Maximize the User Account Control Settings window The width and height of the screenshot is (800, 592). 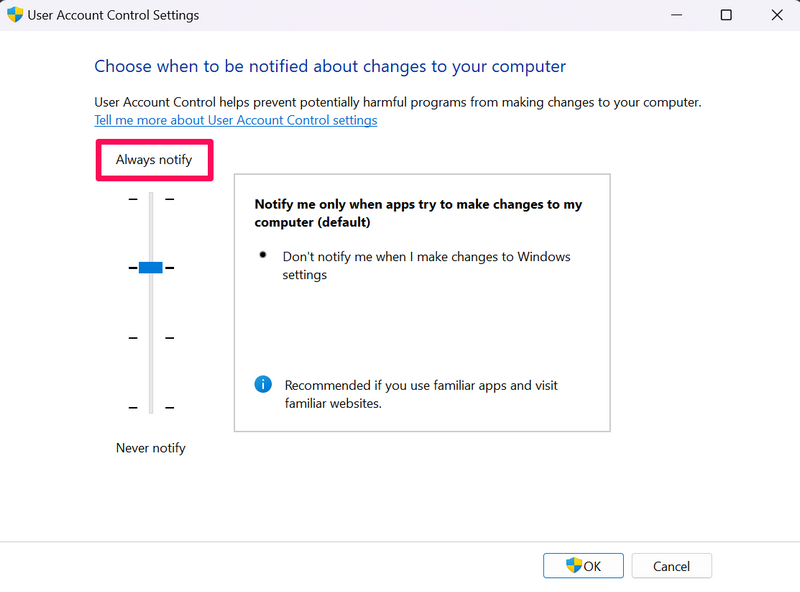tap(726, 15)
